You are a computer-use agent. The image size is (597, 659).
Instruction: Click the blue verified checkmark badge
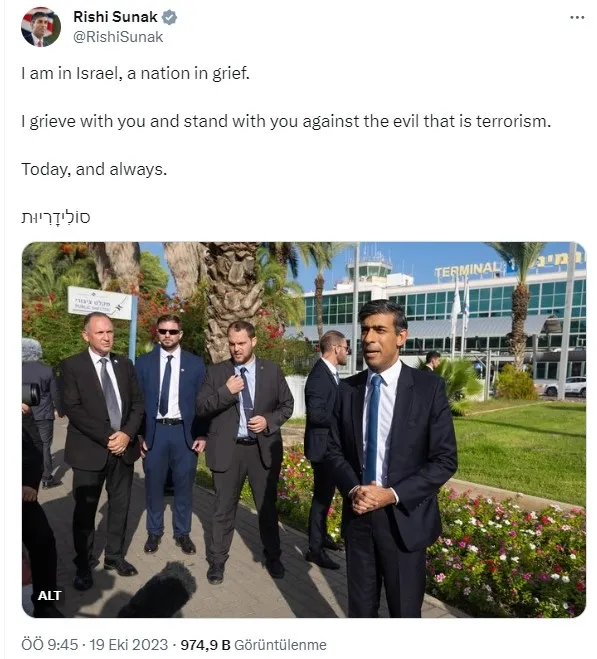pos(169,17)
